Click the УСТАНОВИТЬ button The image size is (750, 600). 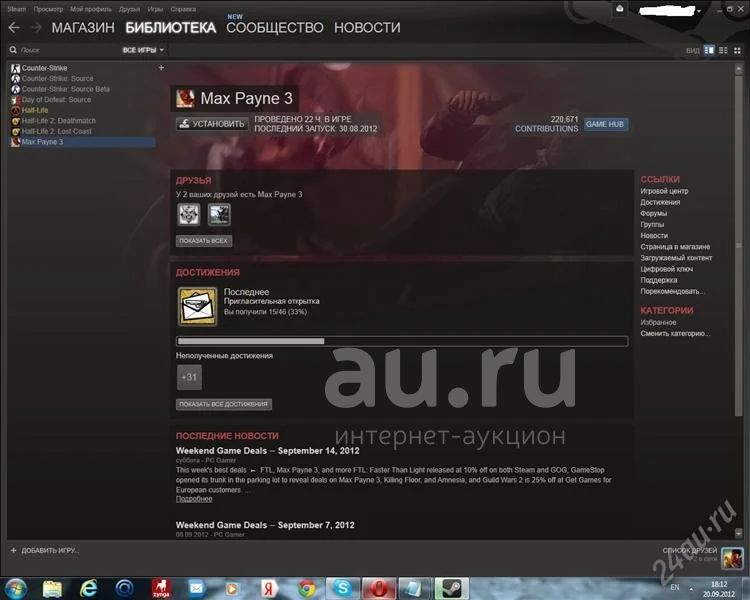point(212,124)
